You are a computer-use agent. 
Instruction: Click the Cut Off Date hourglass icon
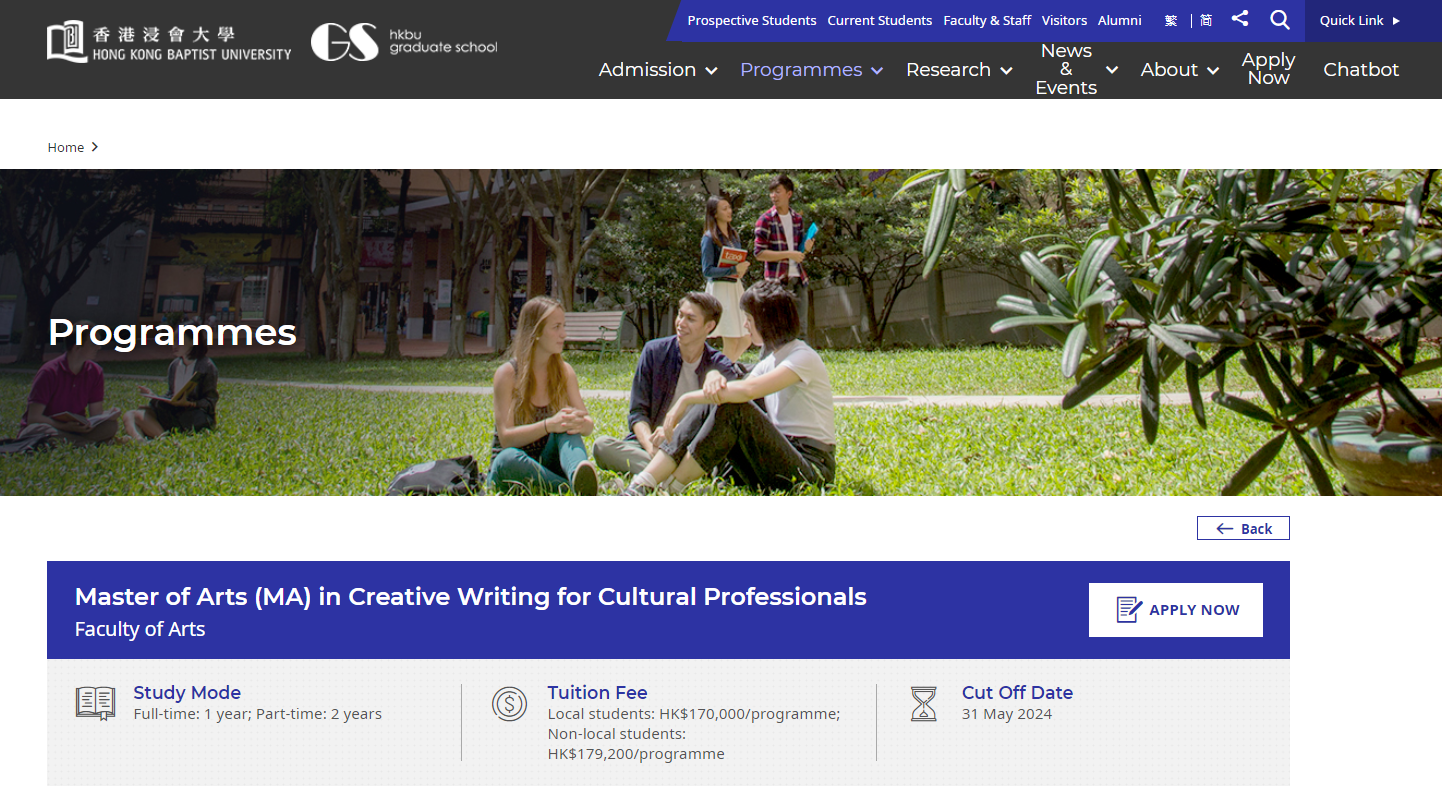click(x=923, y=704)
